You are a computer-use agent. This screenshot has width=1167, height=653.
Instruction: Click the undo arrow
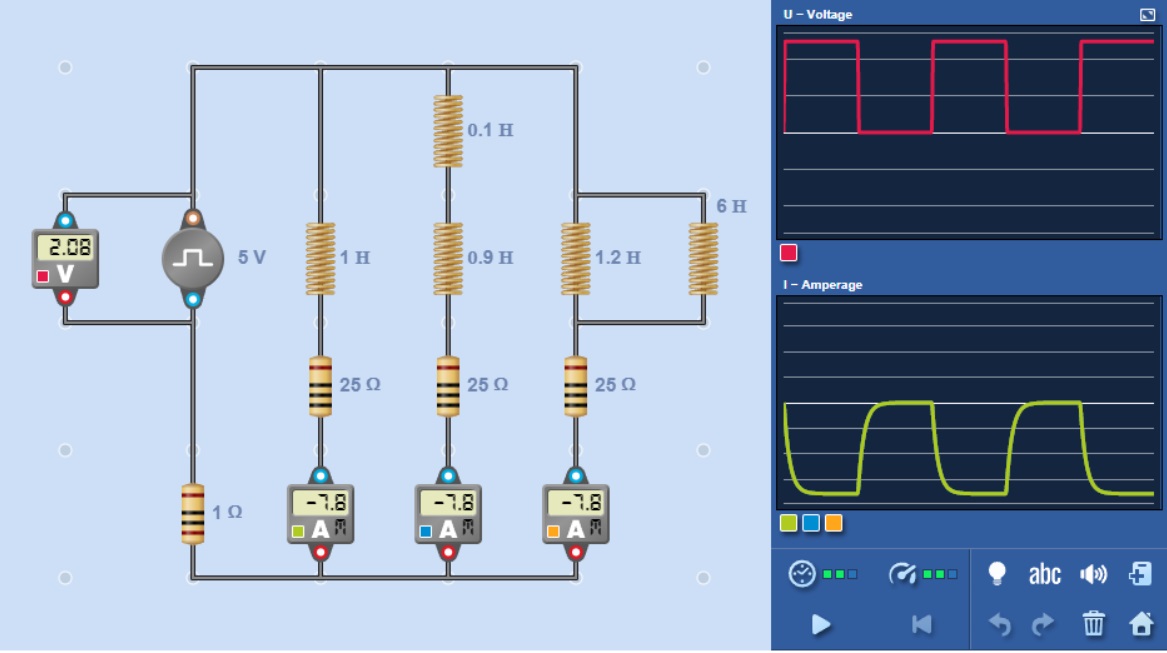coord(999,625)
